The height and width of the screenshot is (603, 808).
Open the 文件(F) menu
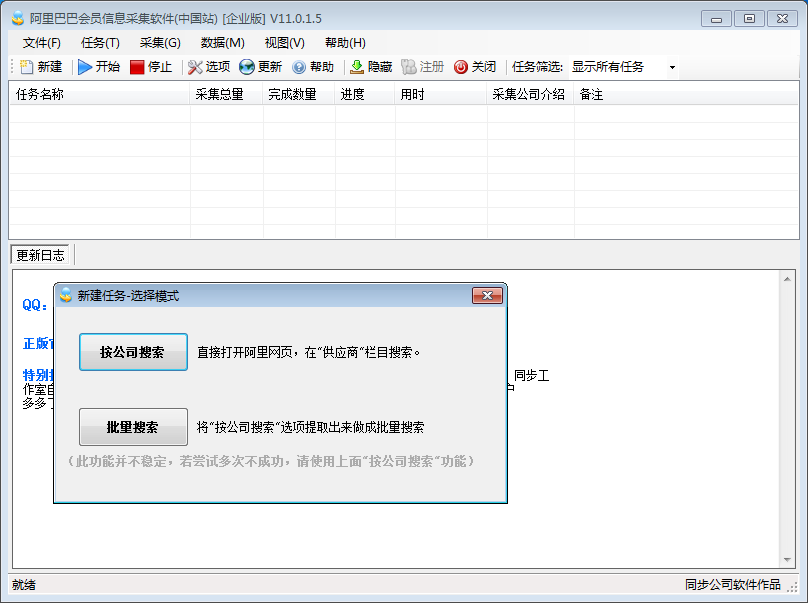tap(42, 43)
